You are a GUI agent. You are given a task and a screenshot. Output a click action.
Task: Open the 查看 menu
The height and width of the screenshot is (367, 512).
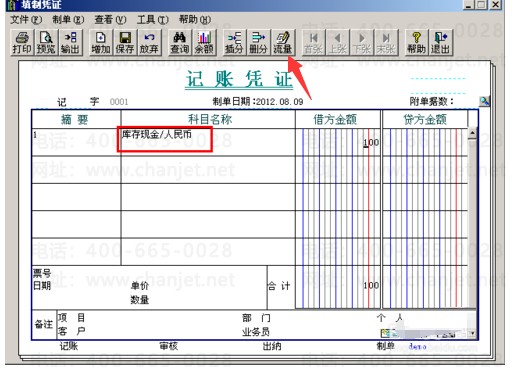(110, 20)
